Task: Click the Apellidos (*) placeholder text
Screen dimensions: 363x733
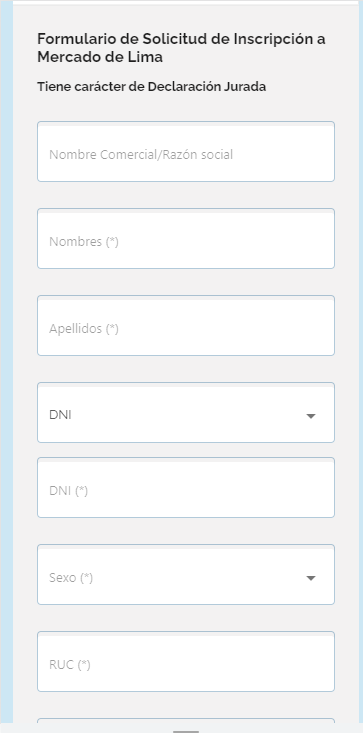Action: click(x=84, y=329)
